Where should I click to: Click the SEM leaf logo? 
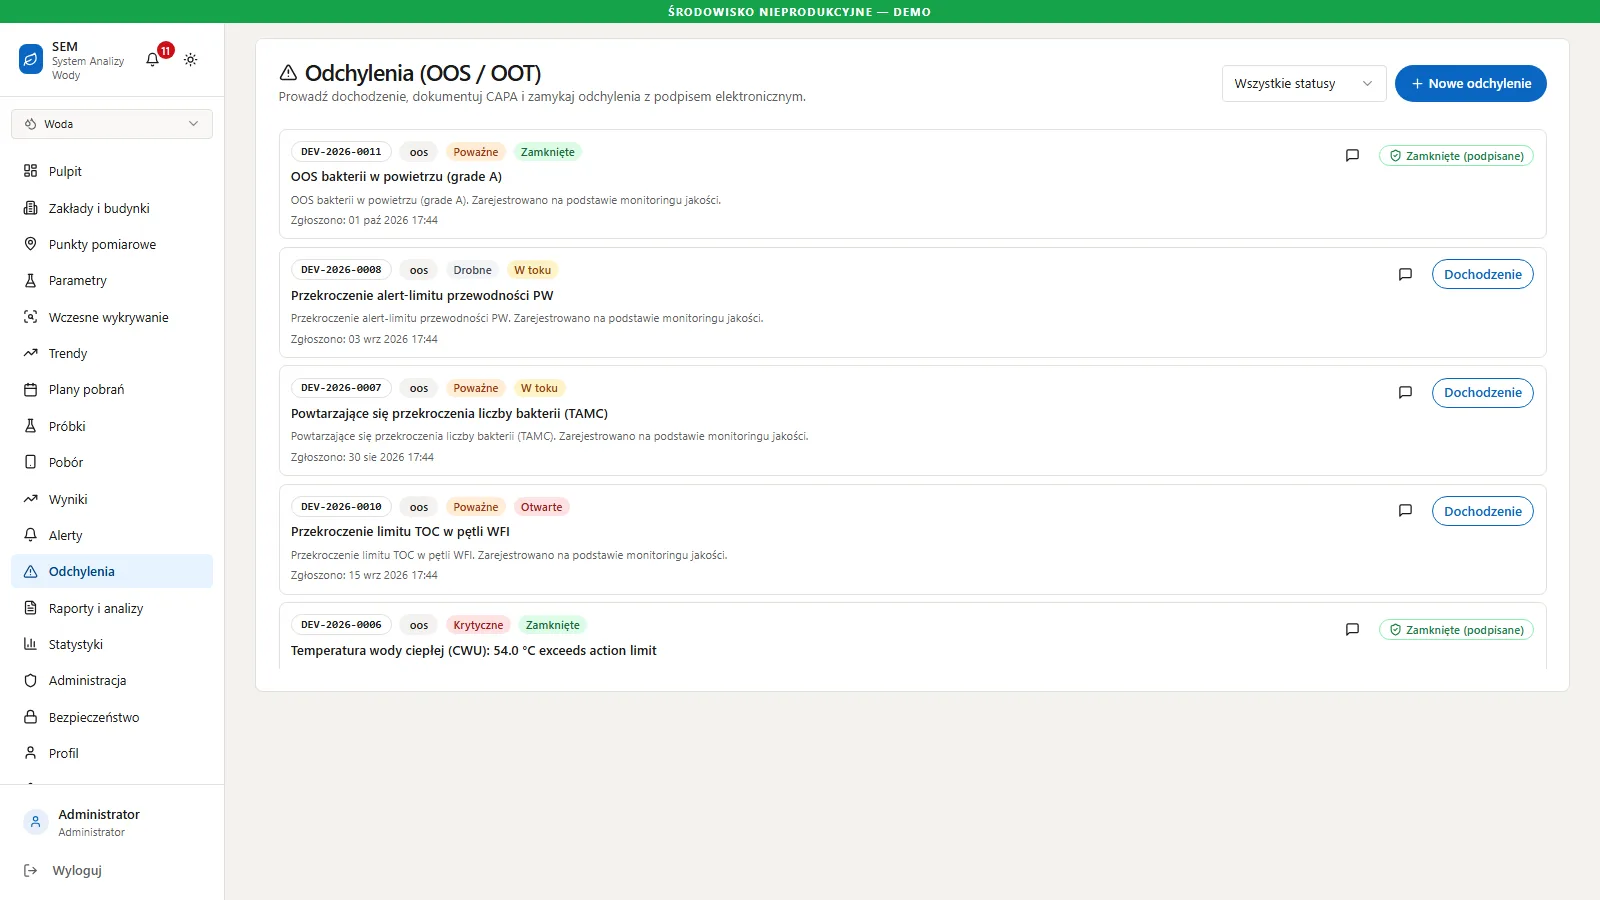[x=31, y=59]
